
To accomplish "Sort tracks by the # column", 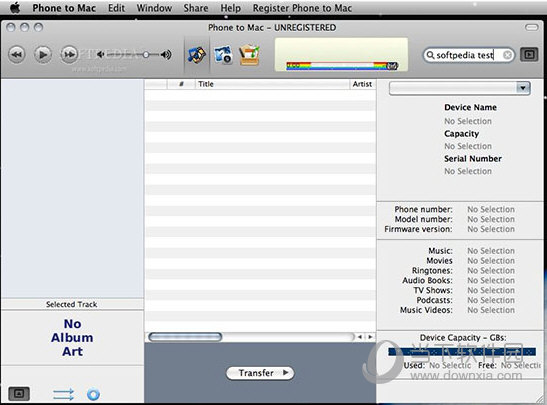I will (x=181, y=84).
